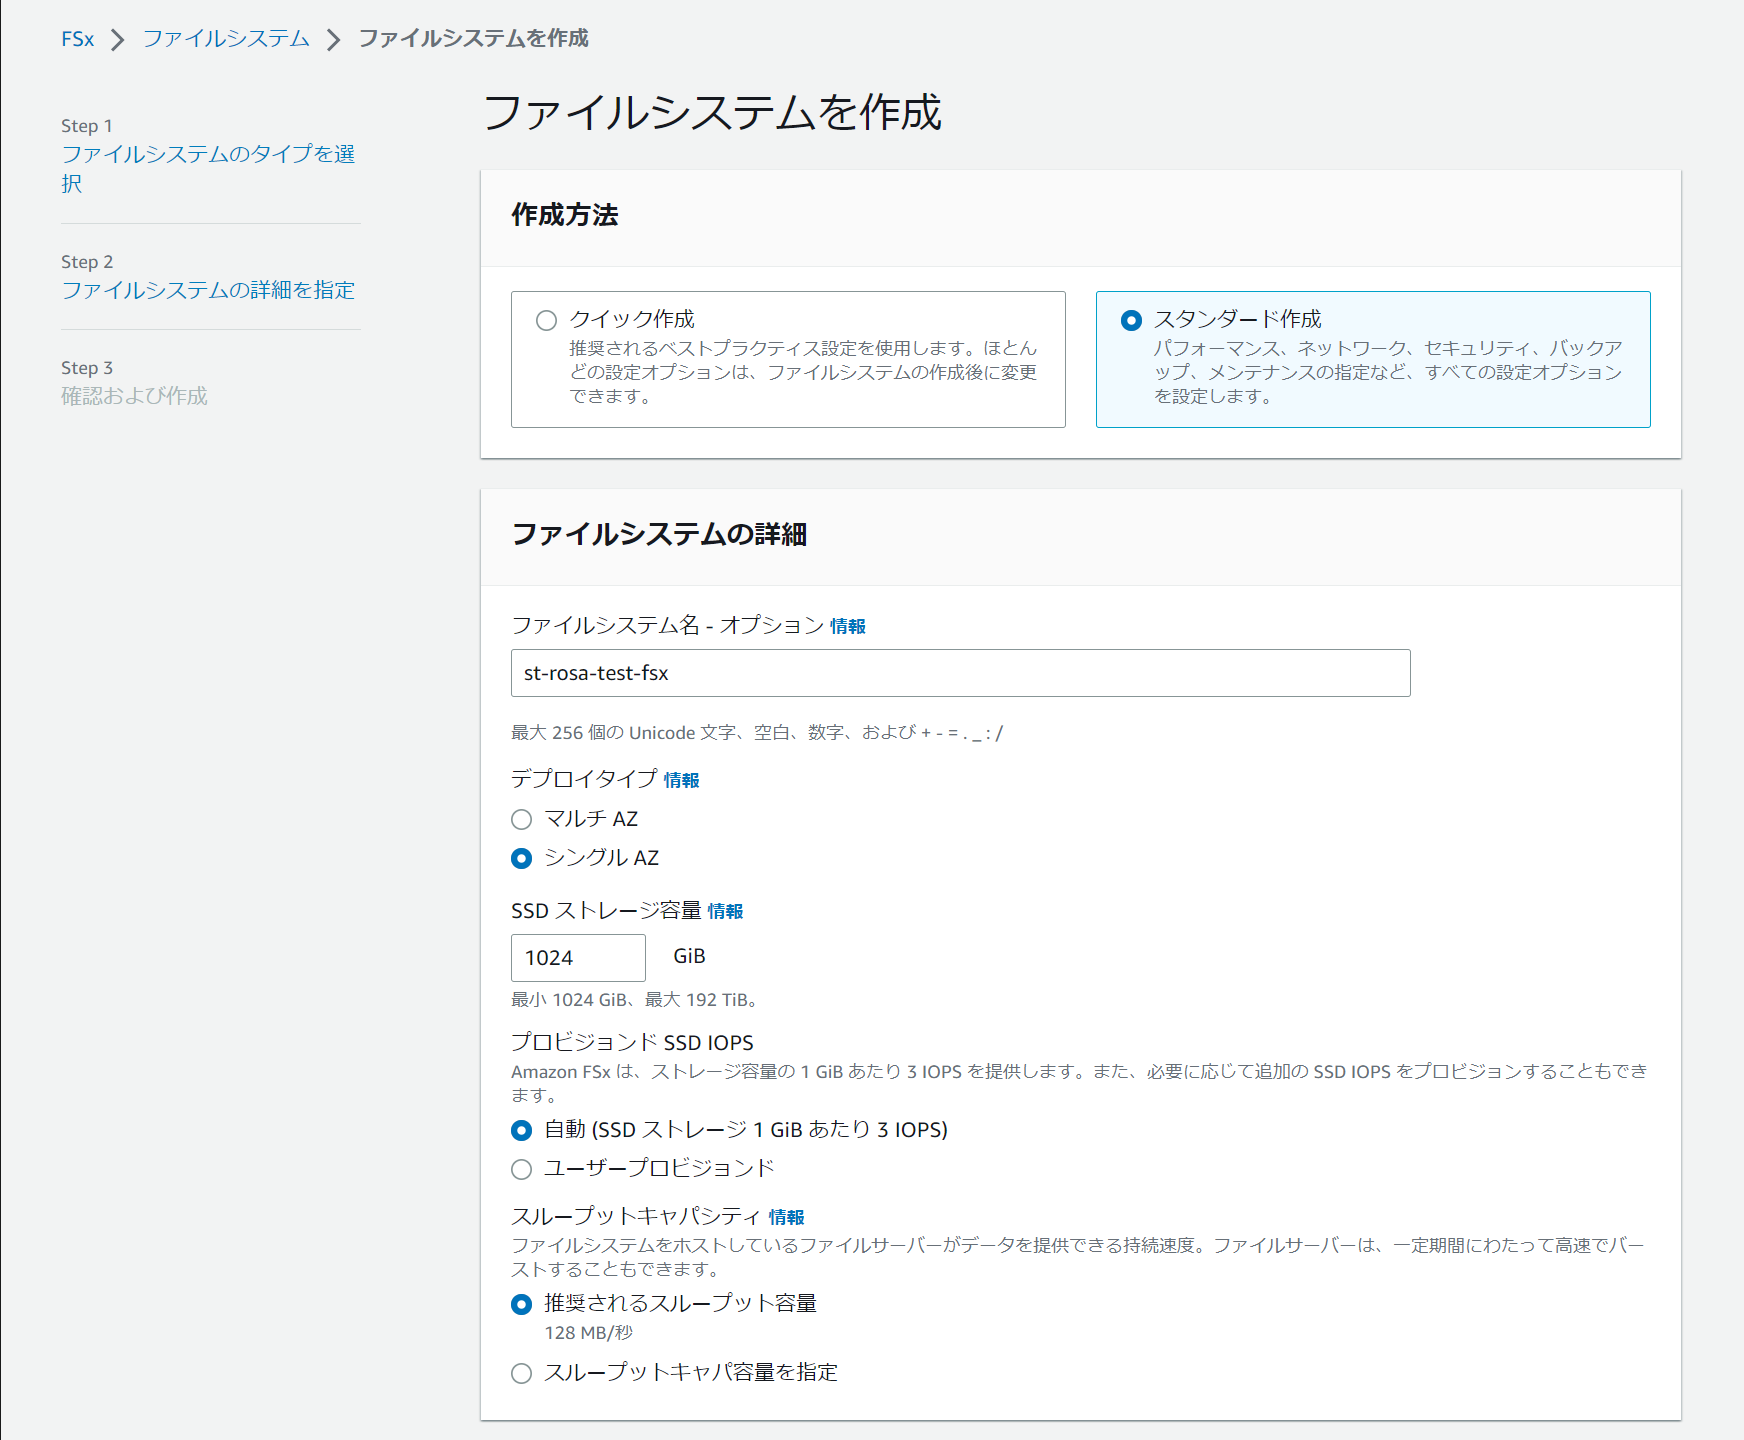Click the file system name input field
This screenshot has width=1744, height=1440.
(959, 672)
